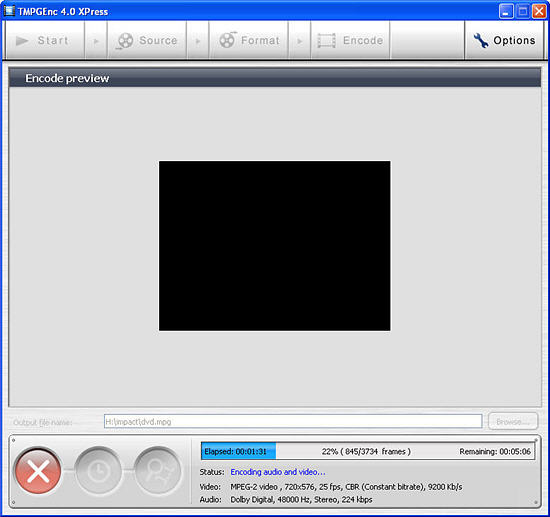Screen dimensions: 550x517
Task: Open the Options menu
Action: point(504,40)
